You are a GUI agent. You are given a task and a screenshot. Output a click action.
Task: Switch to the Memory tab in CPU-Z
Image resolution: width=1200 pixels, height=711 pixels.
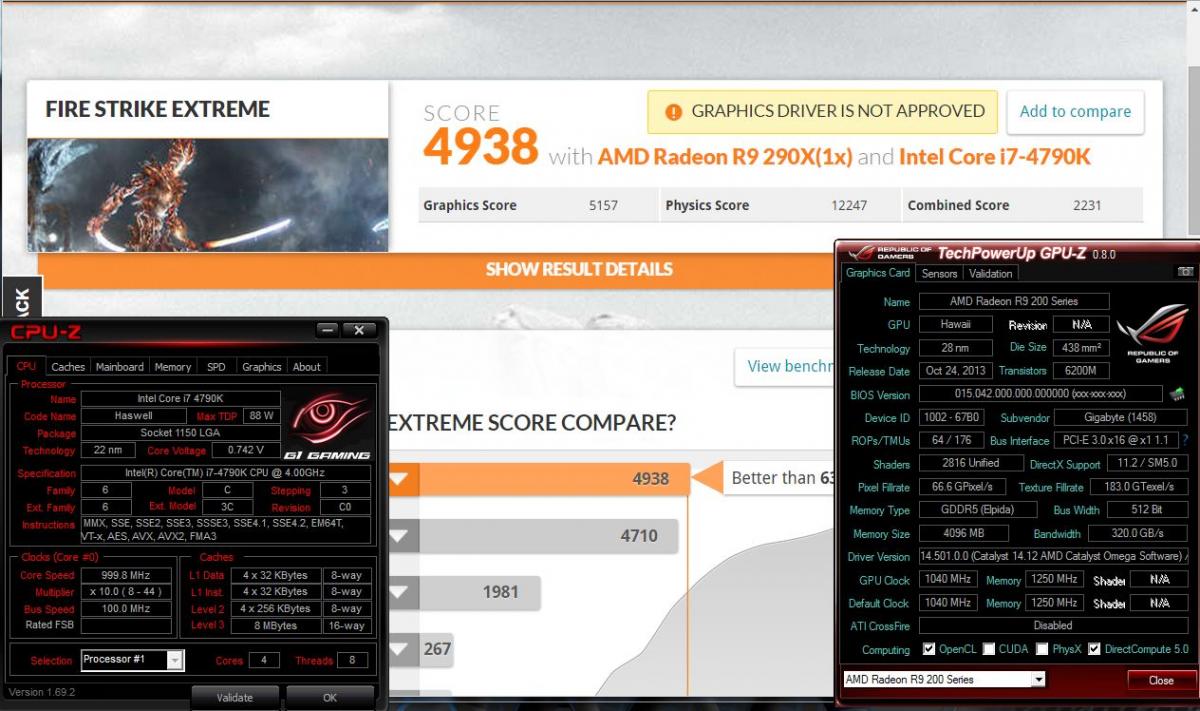[x=173, y=367]
